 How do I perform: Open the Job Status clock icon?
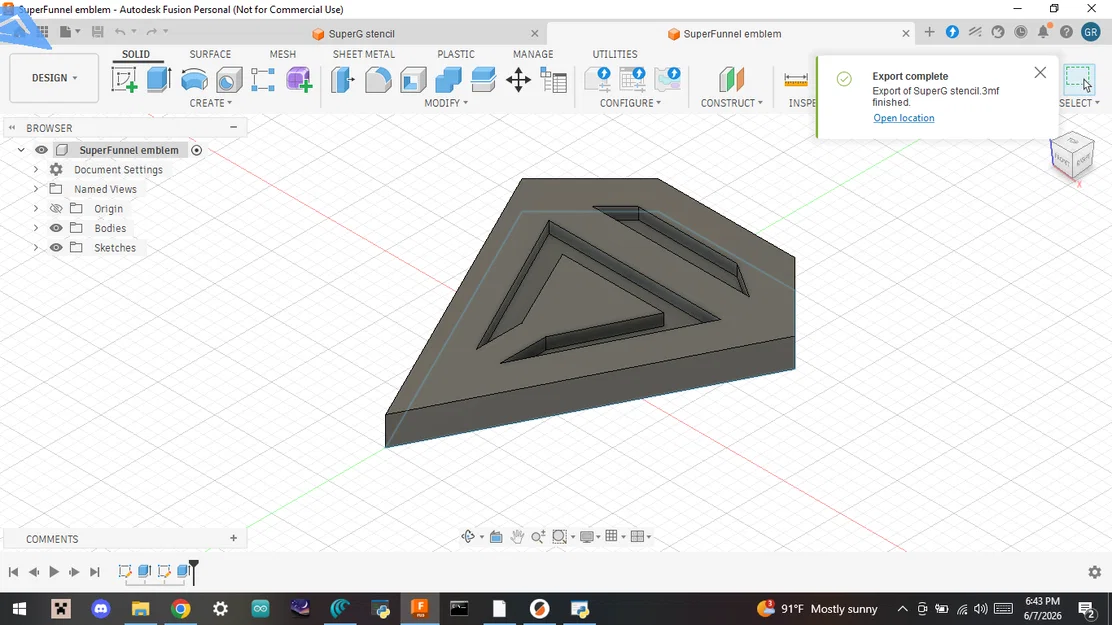click(x=1021, y=32)
